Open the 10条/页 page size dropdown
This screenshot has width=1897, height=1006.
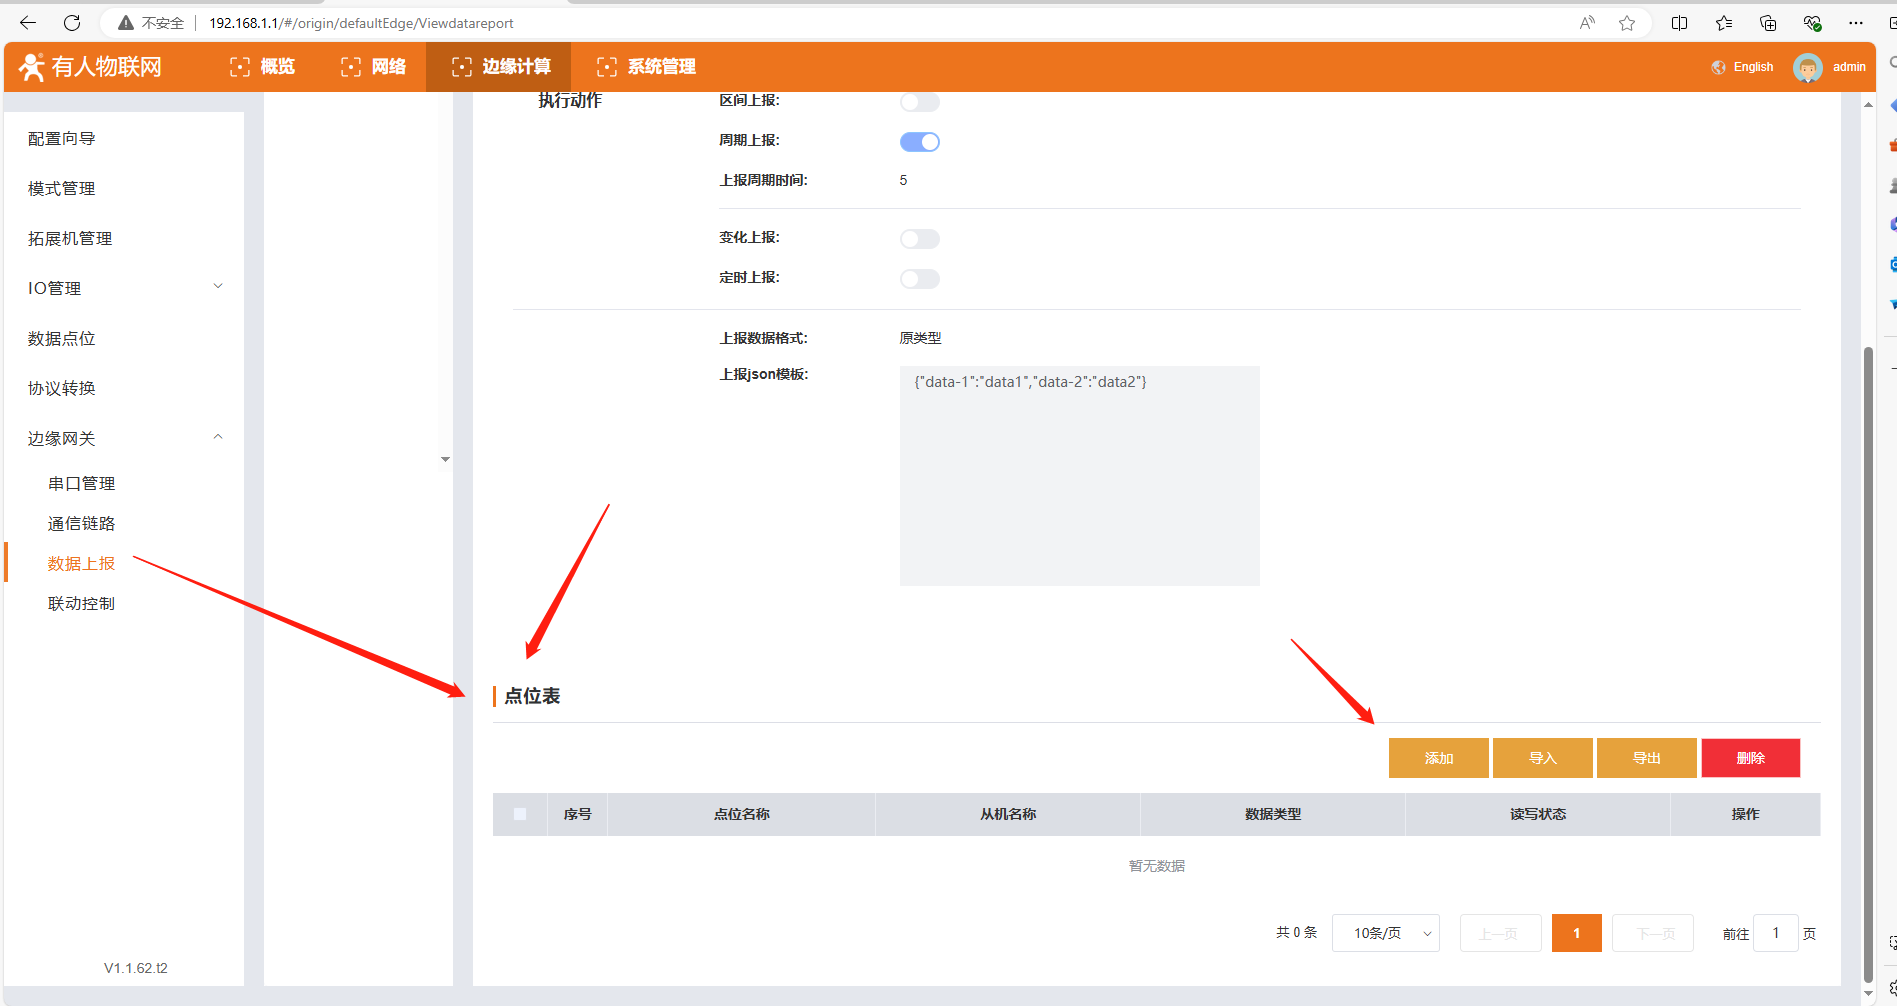tap(1385, 933)
